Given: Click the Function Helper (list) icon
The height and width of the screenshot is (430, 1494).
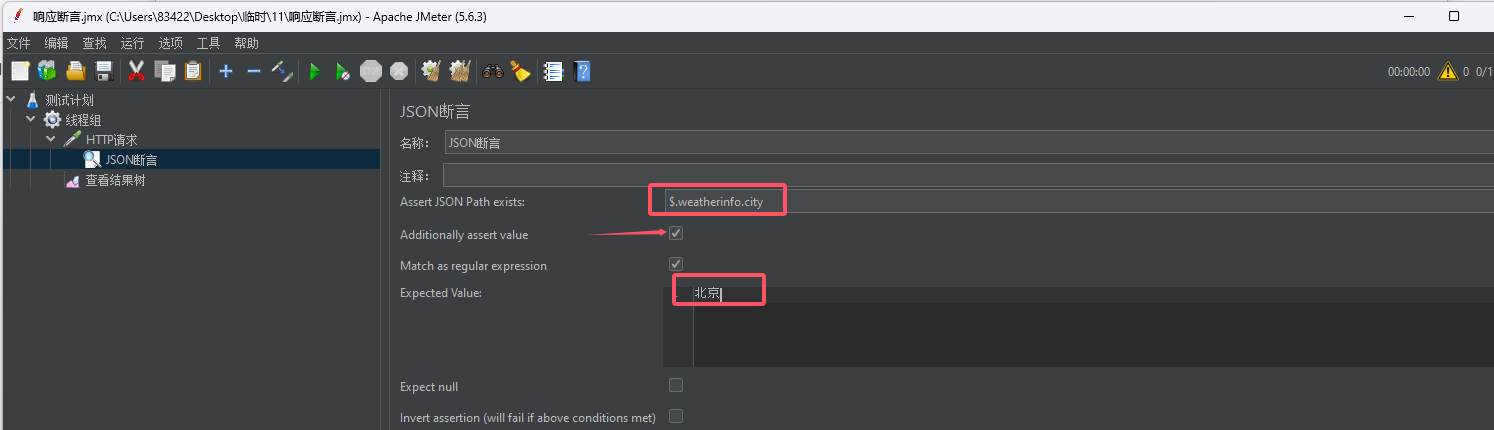Looking at the screenshot, I should tap(553, 71).
